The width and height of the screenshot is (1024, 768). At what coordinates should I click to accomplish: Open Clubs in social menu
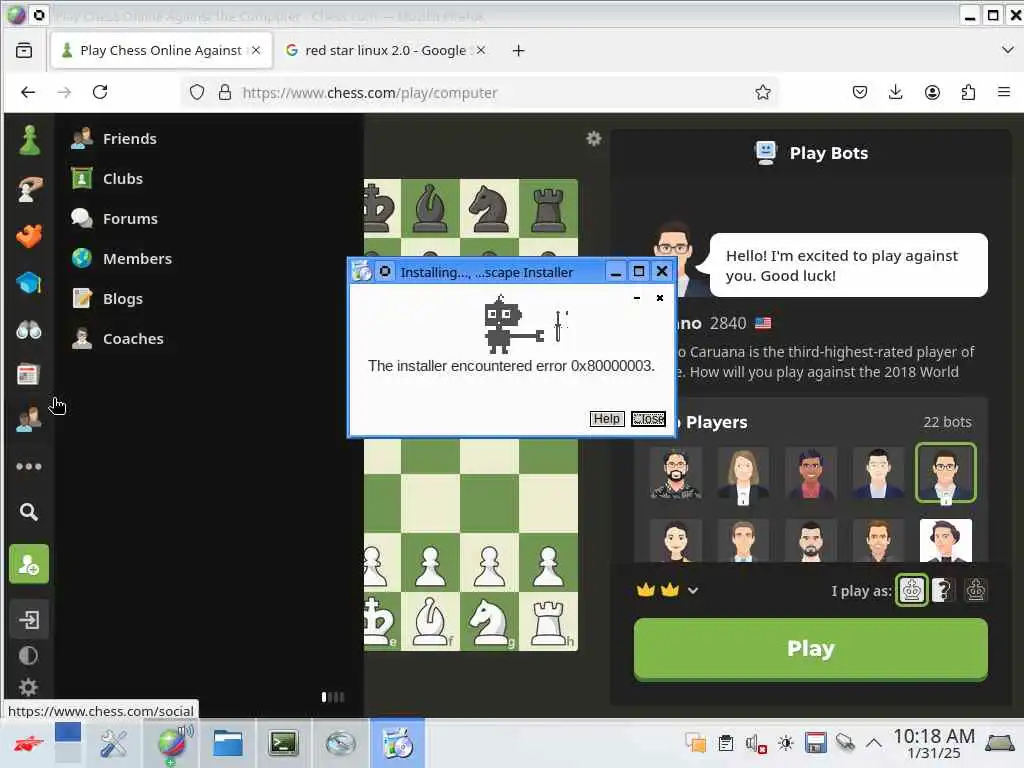[x=108, y=178]
